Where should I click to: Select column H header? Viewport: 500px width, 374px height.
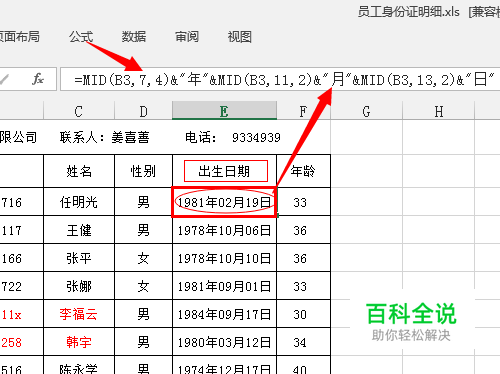point(439,111)
